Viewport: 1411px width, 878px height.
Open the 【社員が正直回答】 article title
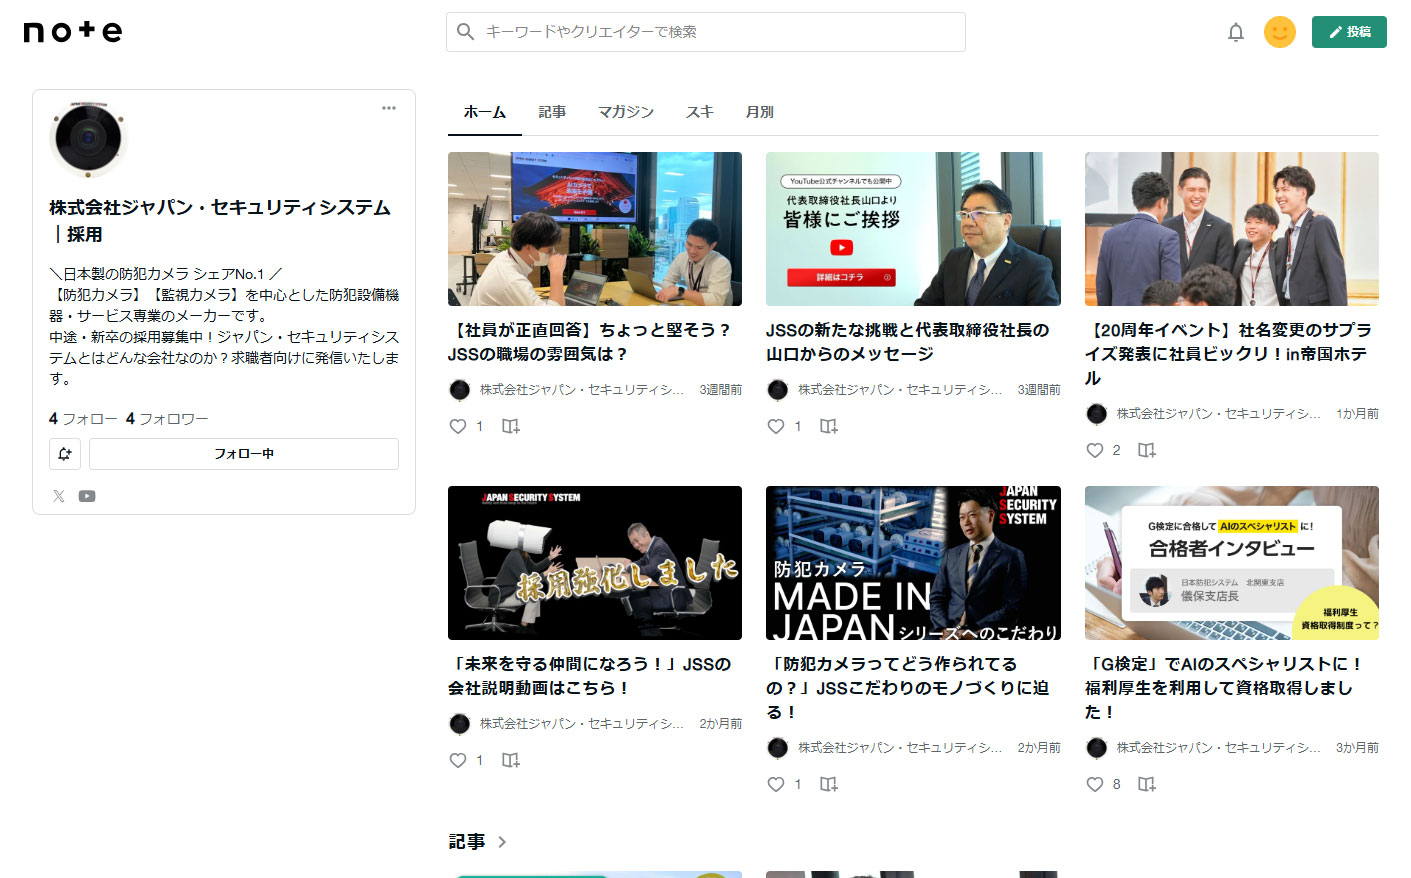(590, 342)
